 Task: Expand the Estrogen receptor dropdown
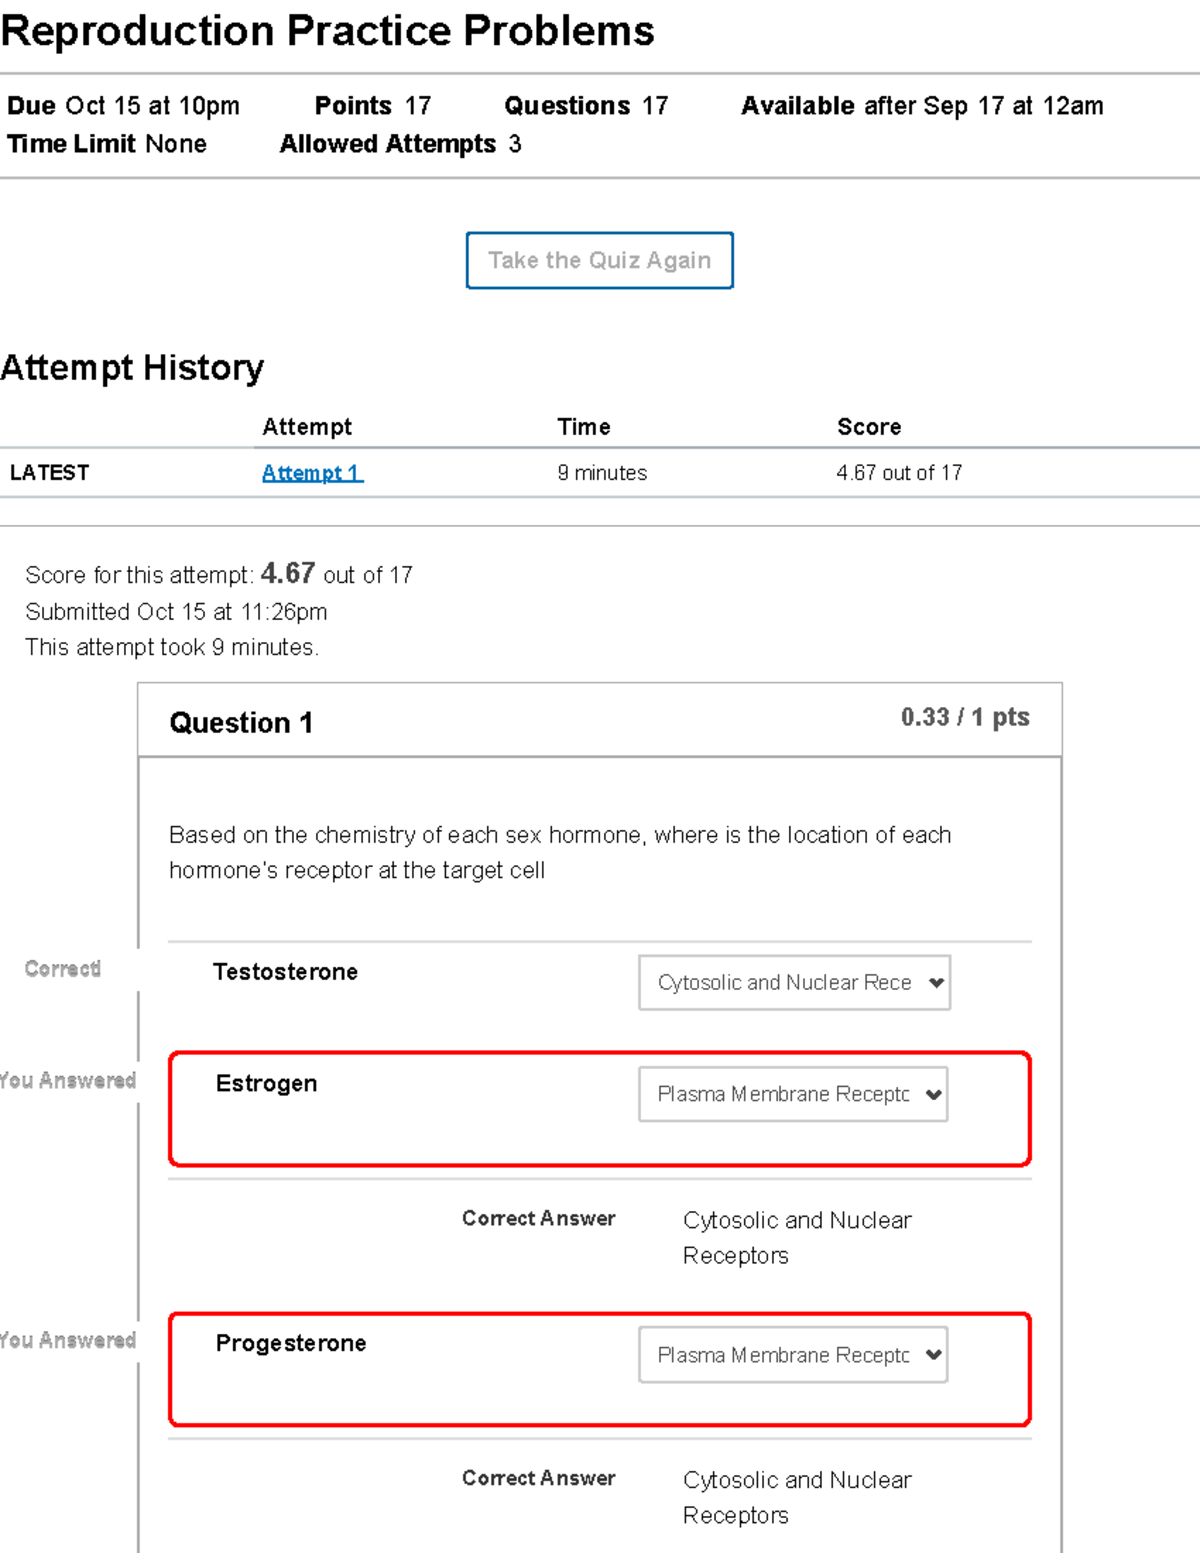click(793, 1094)
